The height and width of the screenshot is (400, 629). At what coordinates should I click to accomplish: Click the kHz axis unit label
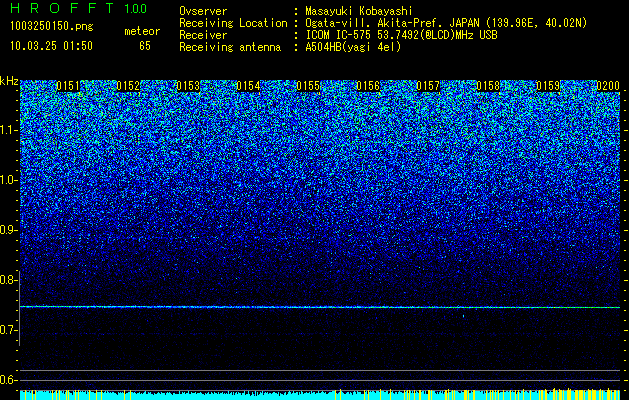coord(9,81)
